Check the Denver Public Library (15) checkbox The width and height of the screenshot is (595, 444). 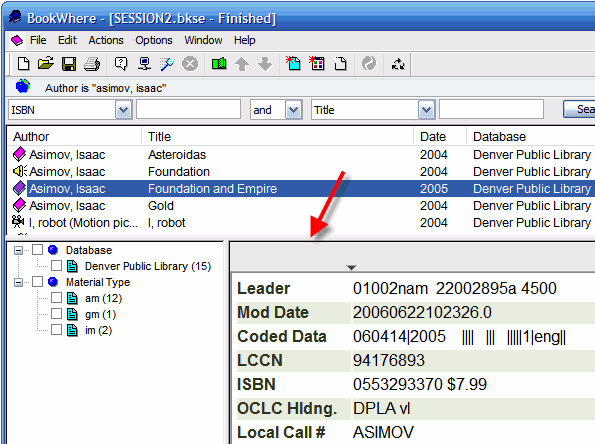coord(57,266)
